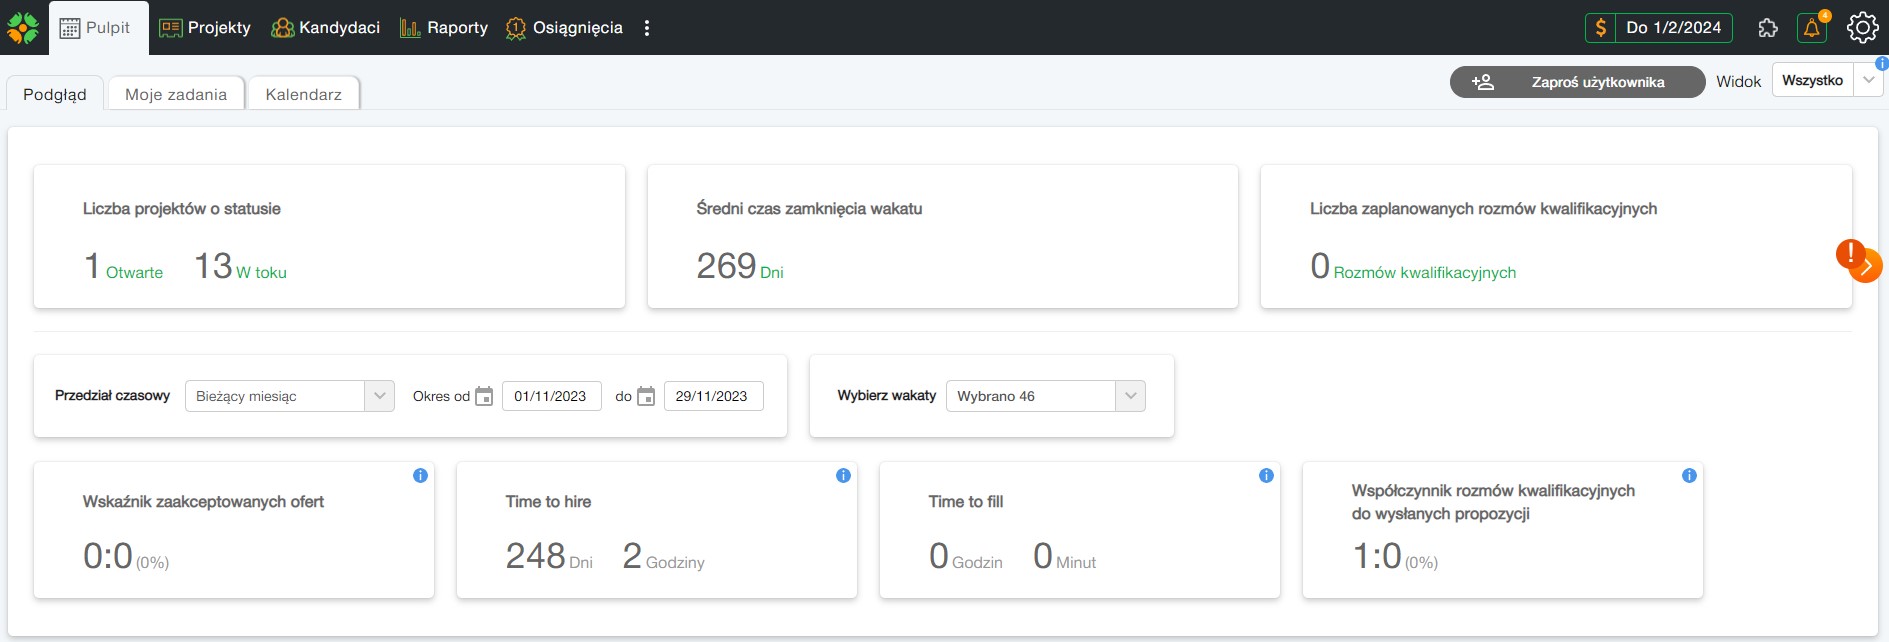Open the Kandydaci menu

326,28
